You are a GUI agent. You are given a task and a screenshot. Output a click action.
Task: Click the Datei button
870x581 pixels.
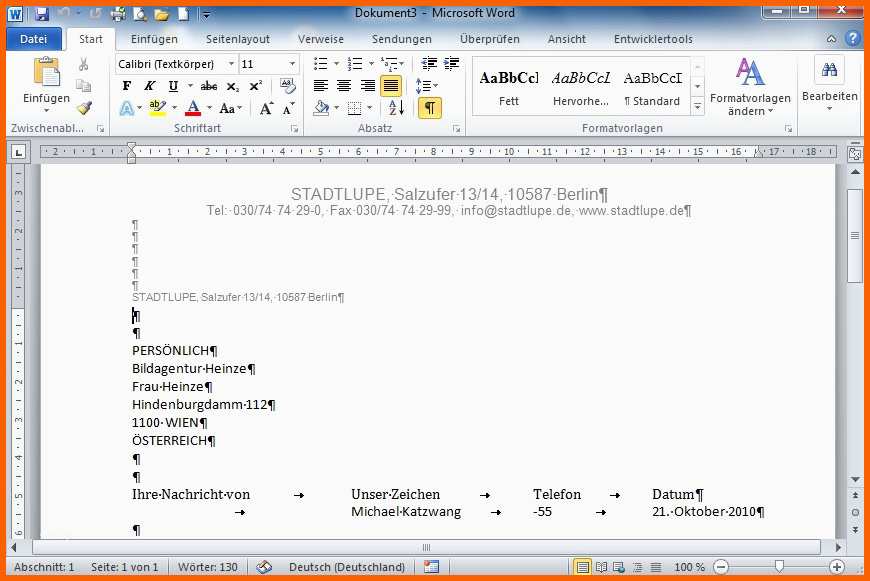[x=33, y=39]
